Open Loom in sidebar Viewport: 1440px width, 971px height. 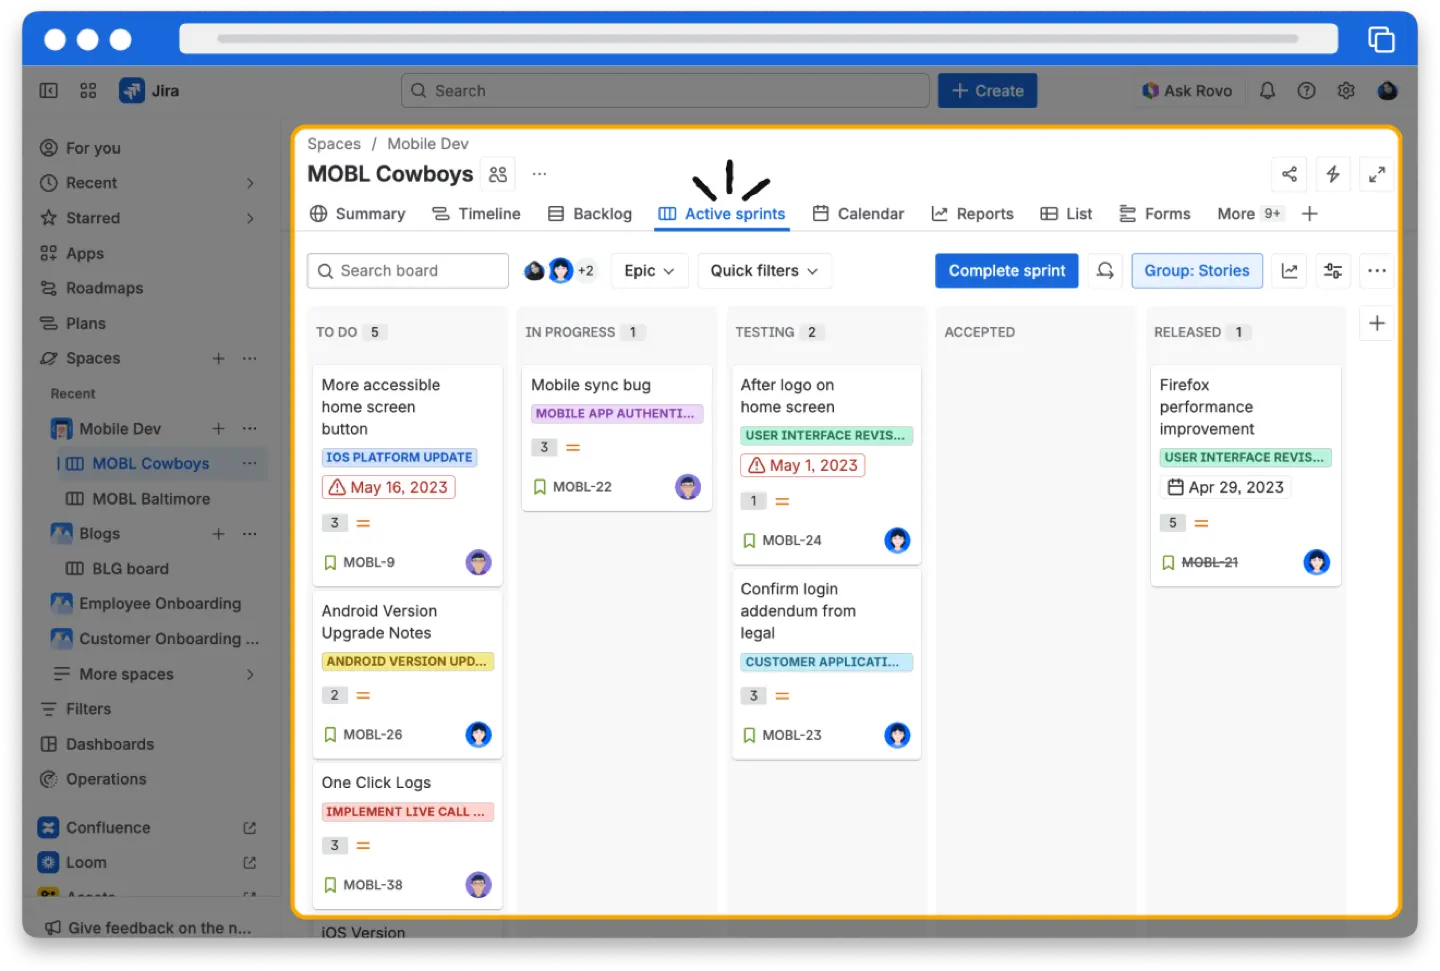(86, 862)
